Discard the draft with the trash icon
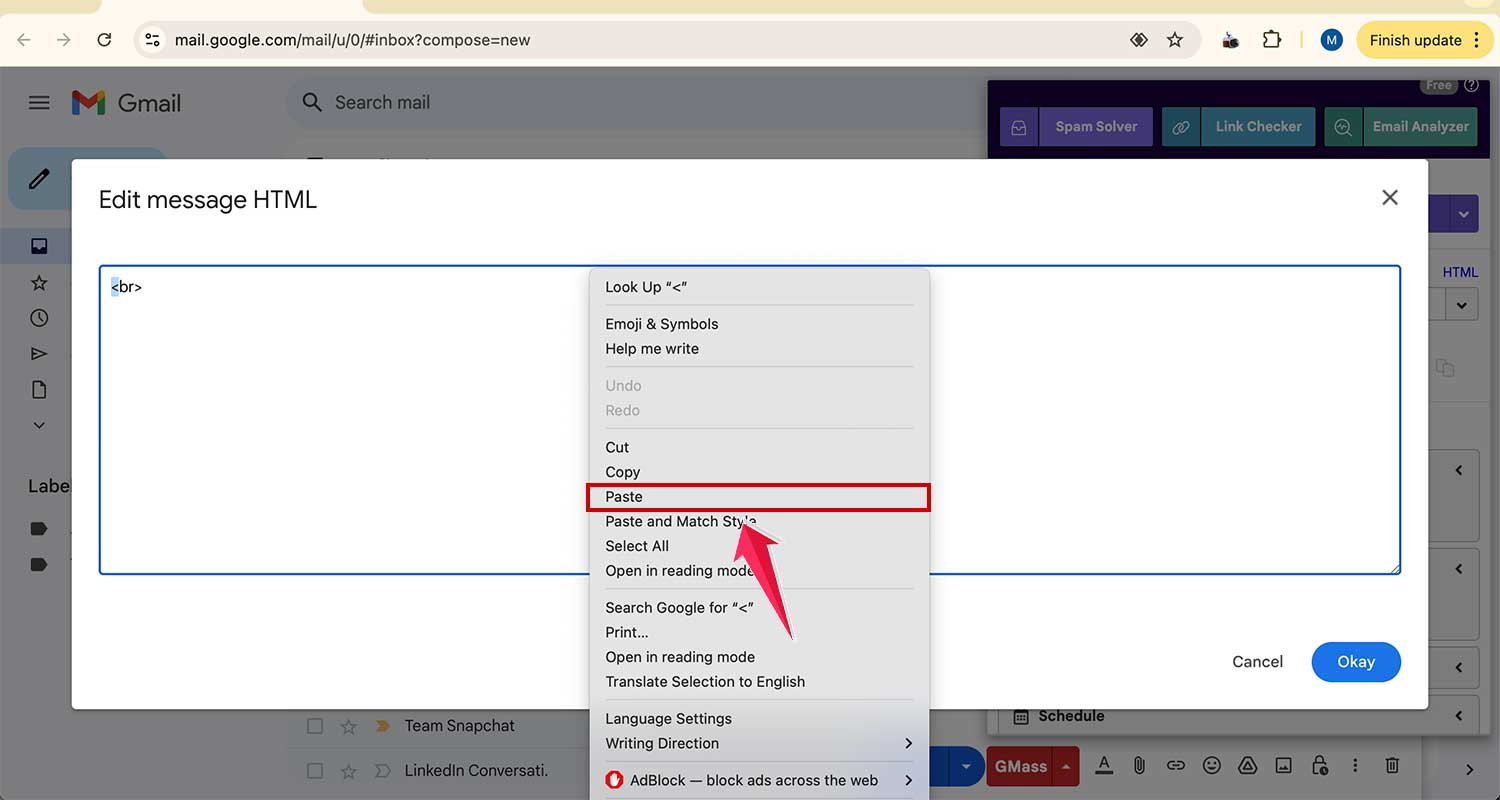The width and height of the screenshot is (1500, 800). pos(1391,765)
